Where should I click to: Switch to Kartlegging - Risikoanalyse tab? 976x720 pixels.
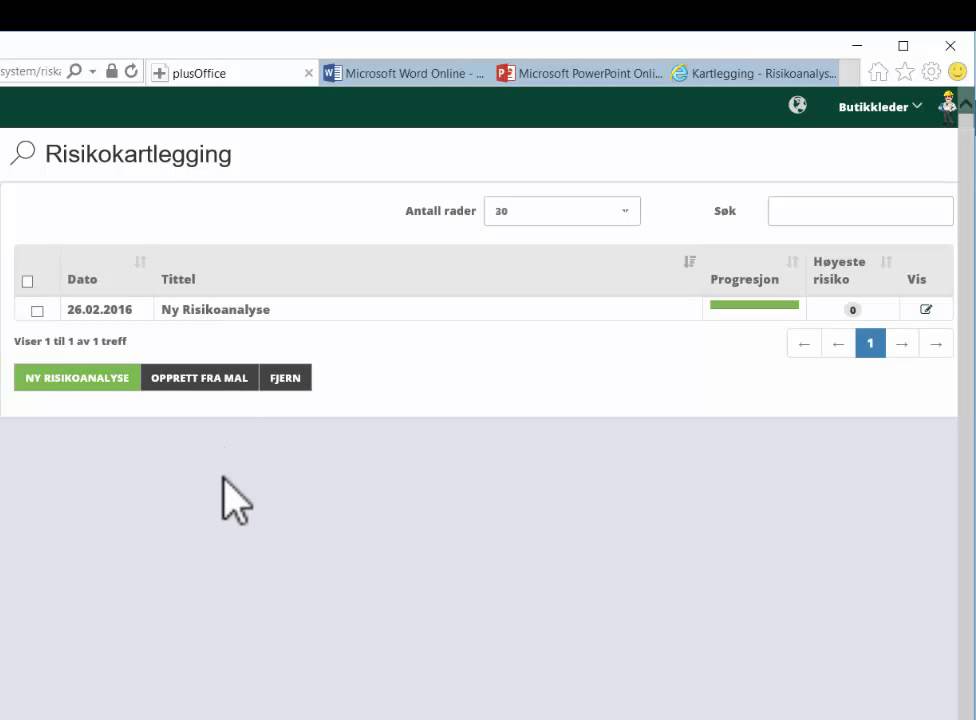pyautogui.click(x=754, y=73)
